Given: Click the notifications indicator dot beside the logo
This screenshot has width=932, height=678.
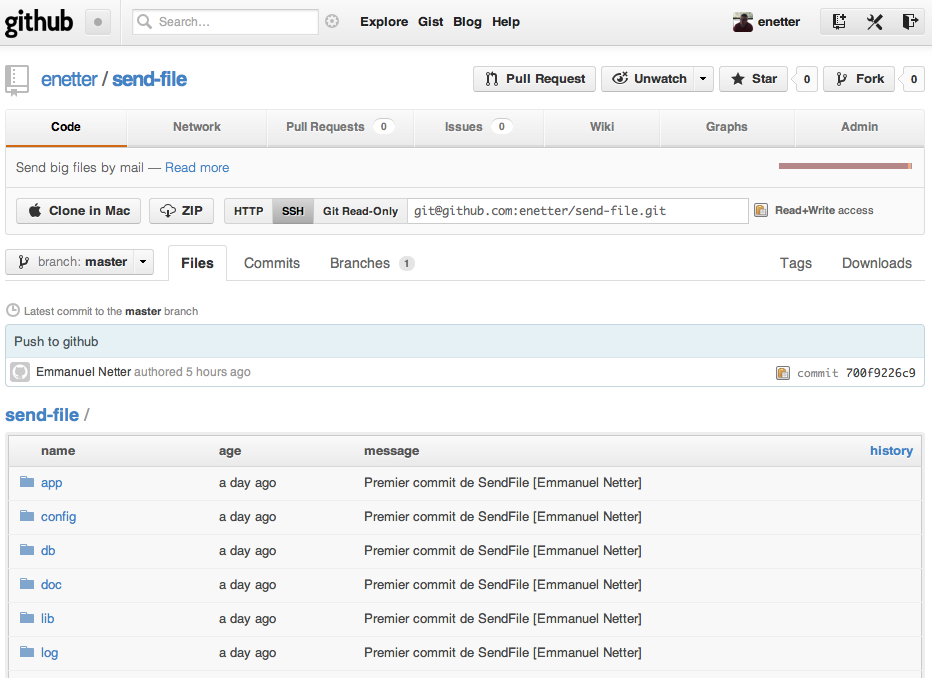Looking at the screenshot, I should click(98, 23).
